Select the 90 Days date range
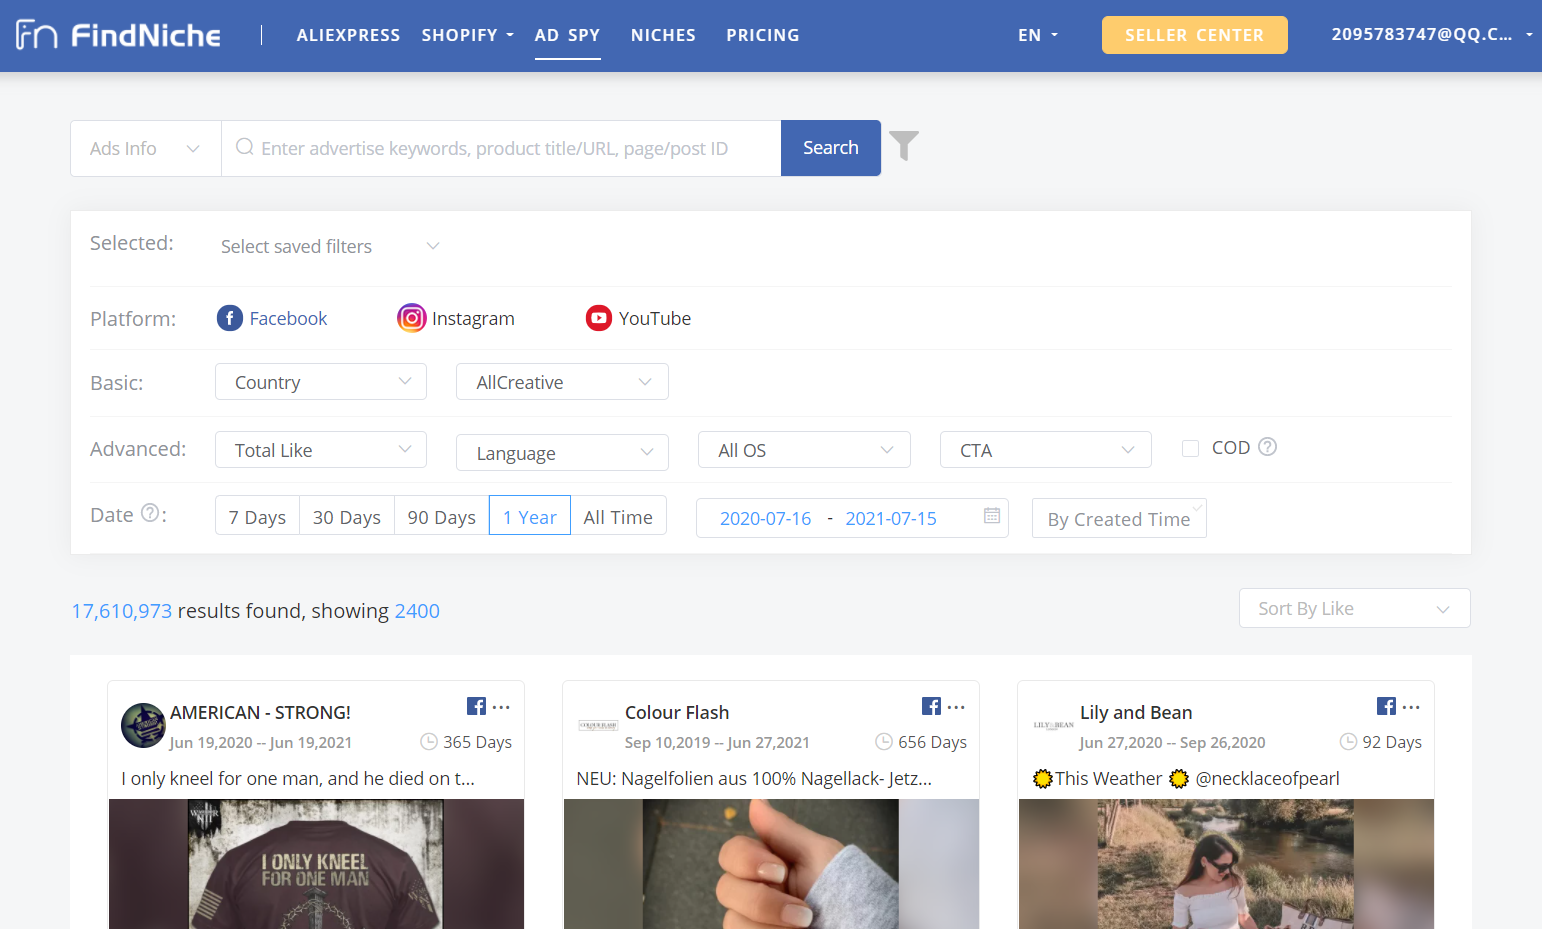The width and height of the screenshot is (1542, 929). coord(442,516)
